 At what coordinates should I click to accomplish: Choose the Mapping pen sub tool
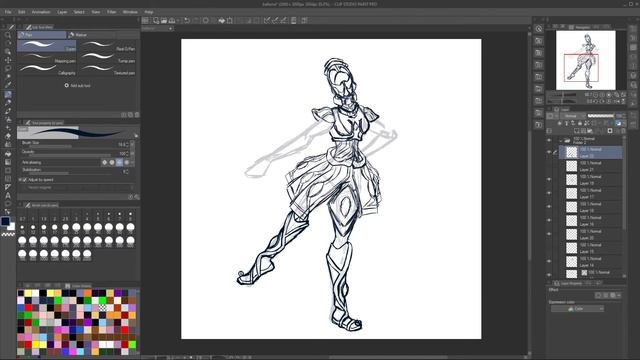(x=47, y=58)
